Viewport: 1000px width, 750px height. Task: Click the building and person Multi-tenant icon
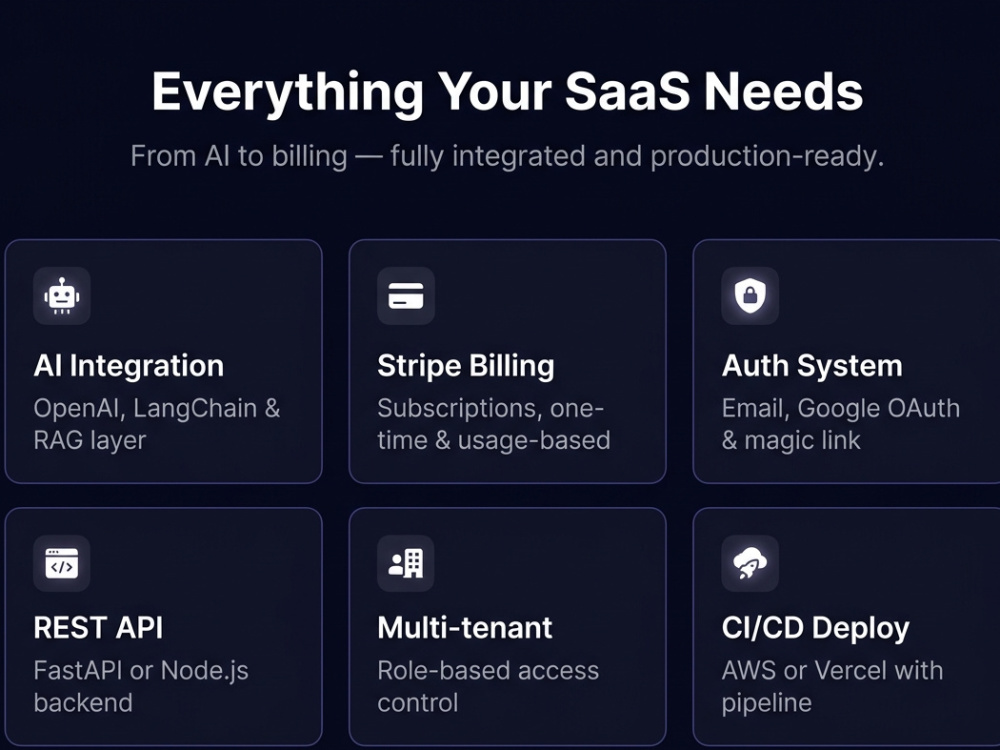click(406, 564)
